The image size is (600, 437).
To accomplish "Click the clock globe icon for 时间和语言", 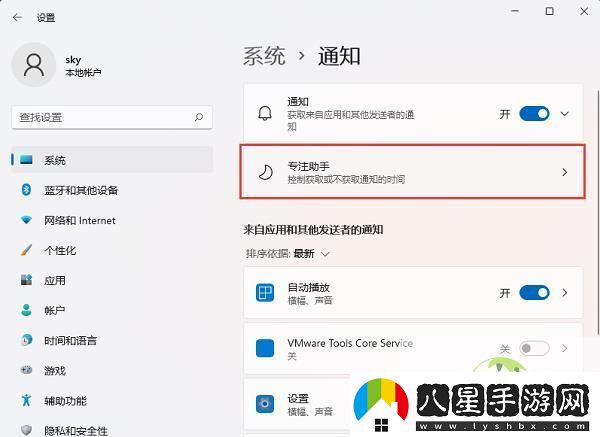I will click(26, 340).
